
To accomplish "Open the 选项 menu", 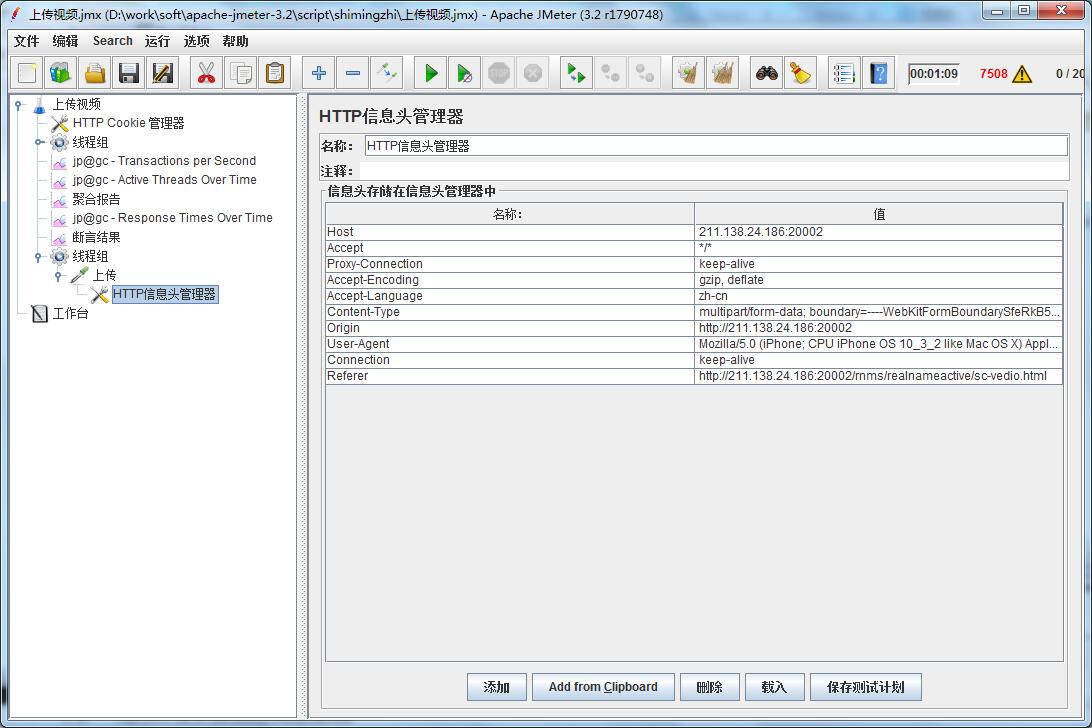I will 196,41.
